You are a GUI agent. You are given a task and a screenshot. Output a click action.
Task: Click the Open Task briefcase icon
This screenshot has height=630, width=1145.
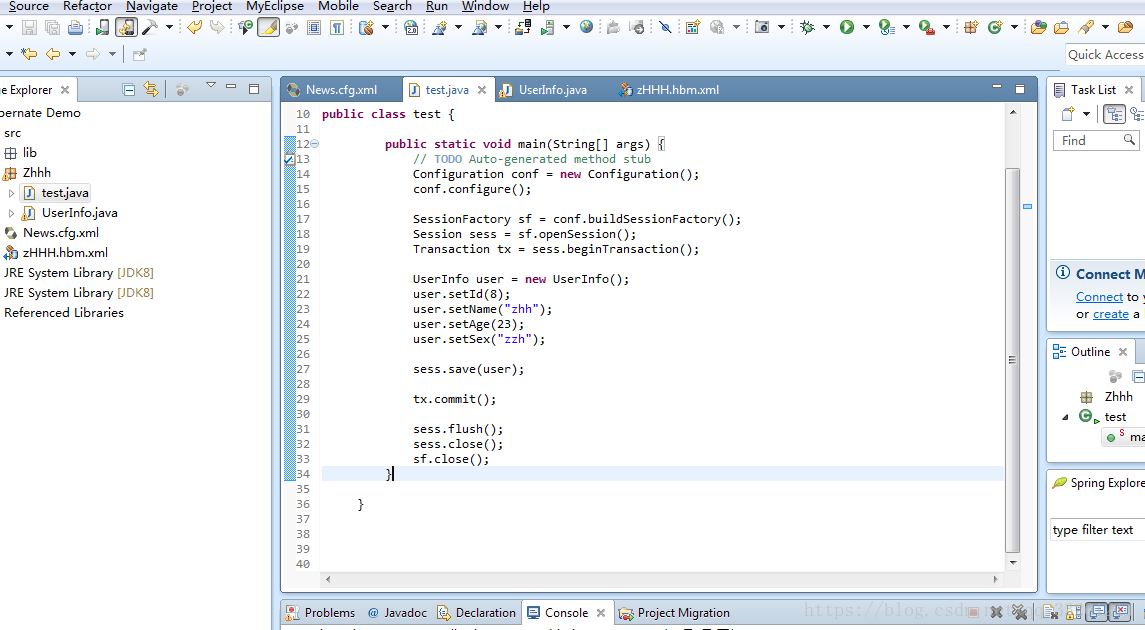(x=1062, y=28)
